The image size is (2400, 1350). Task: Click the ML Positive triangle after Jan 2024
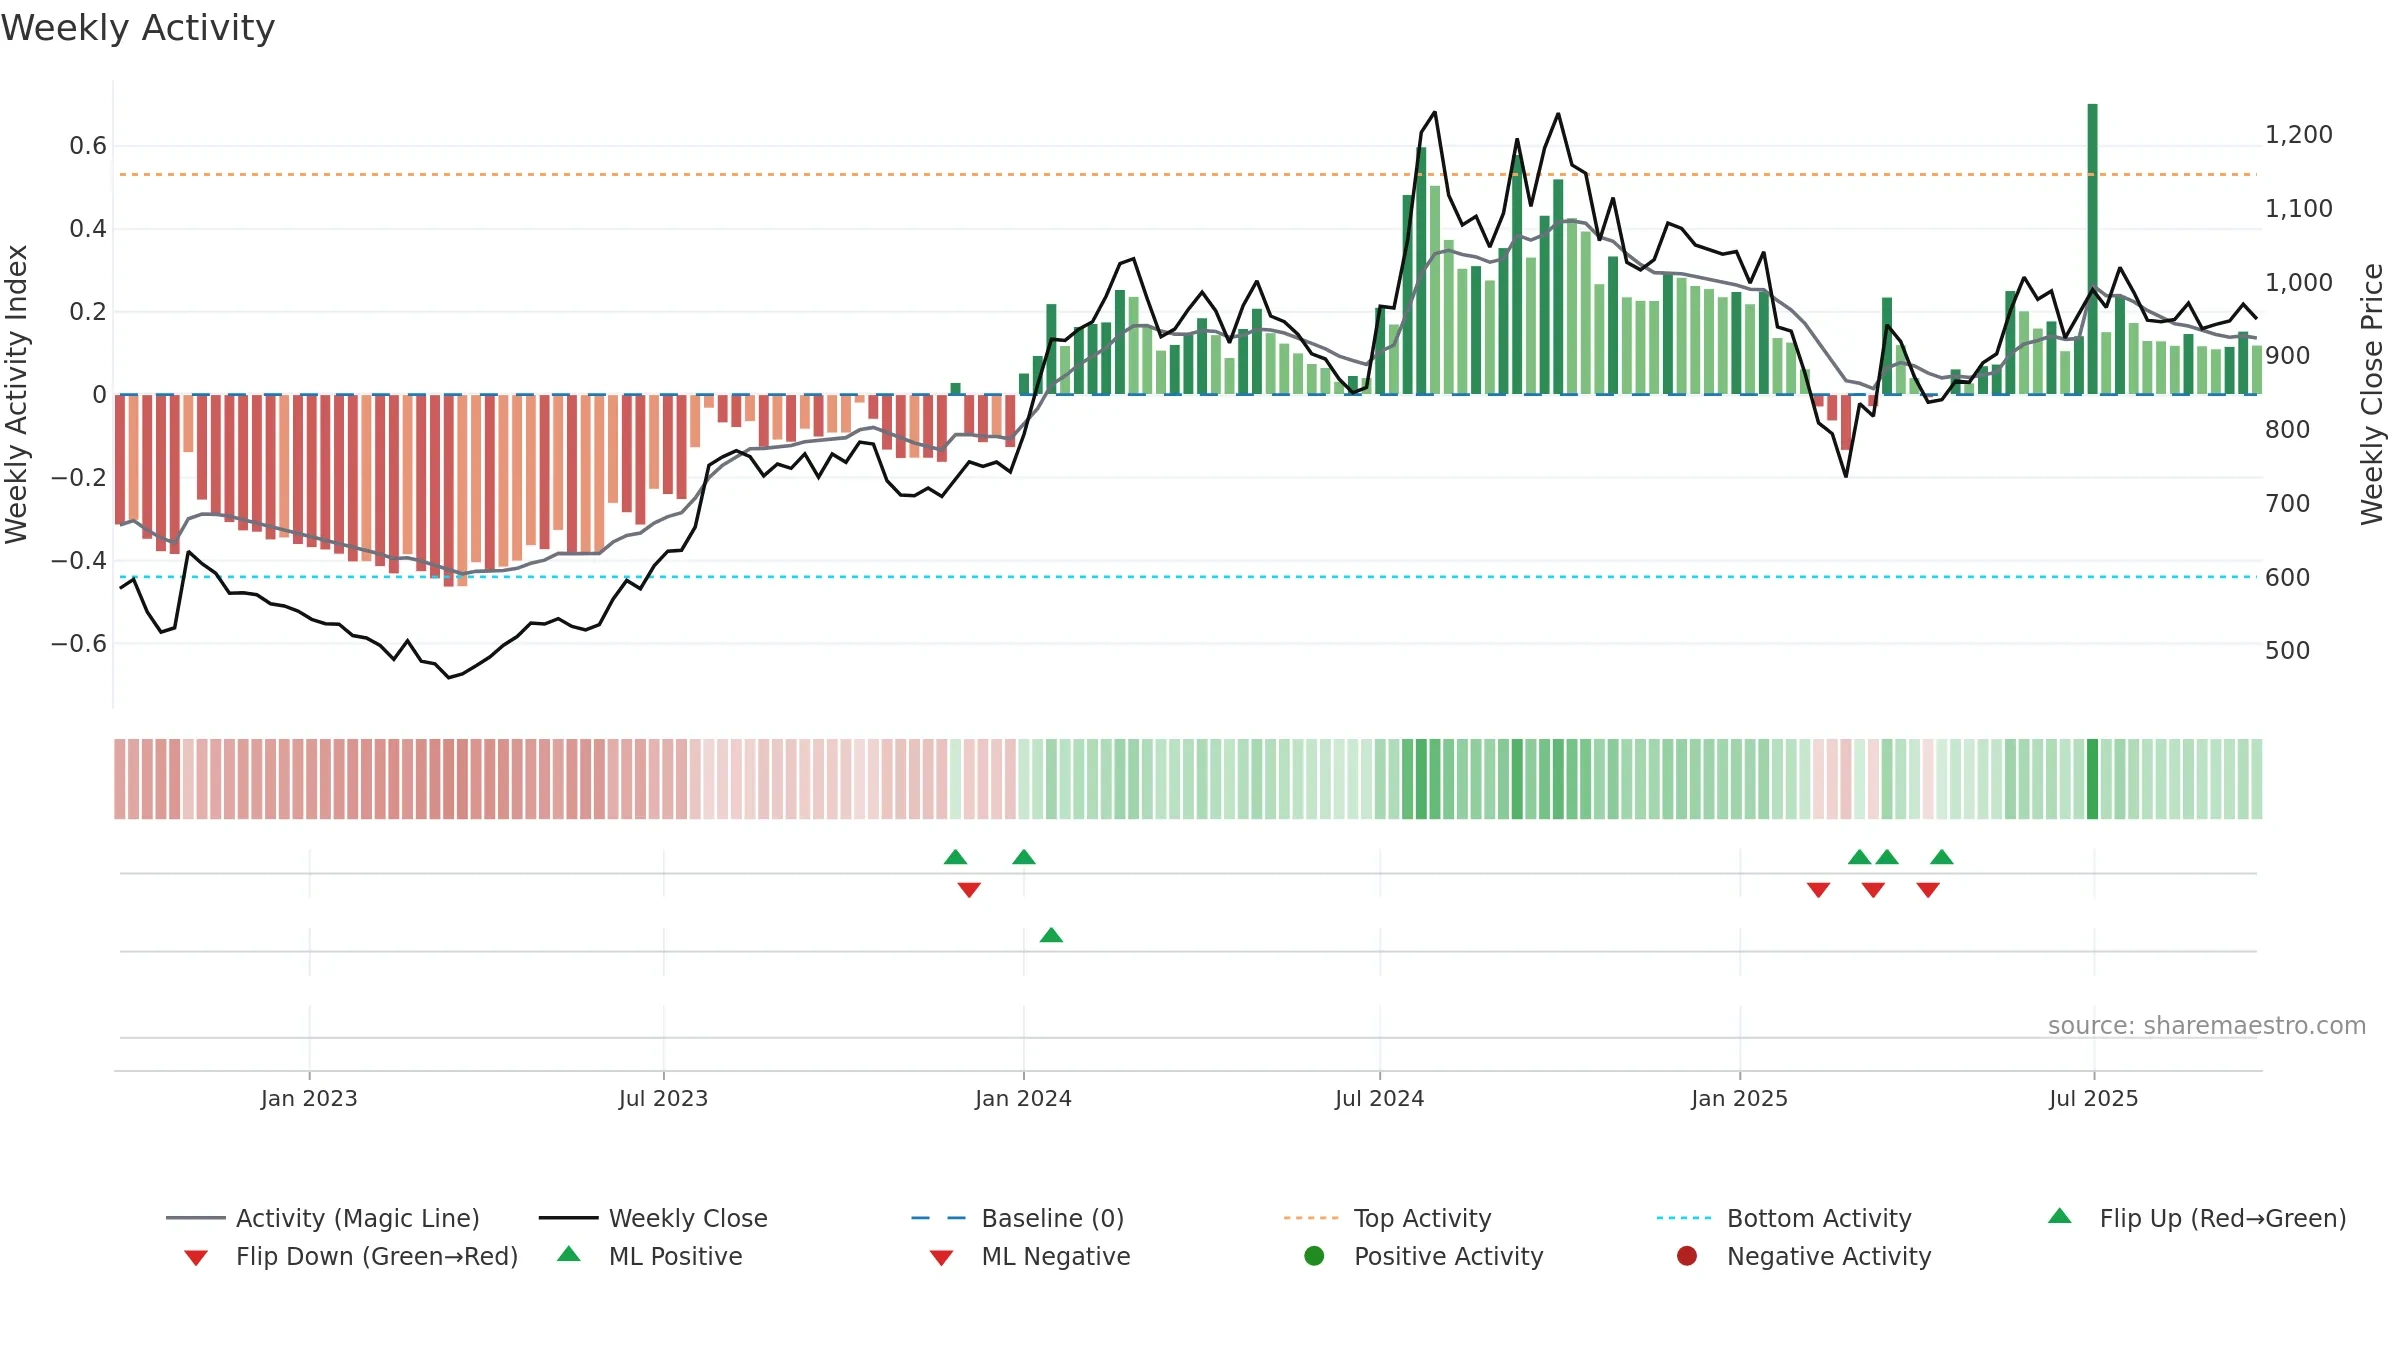click(x=1051, y=935)
